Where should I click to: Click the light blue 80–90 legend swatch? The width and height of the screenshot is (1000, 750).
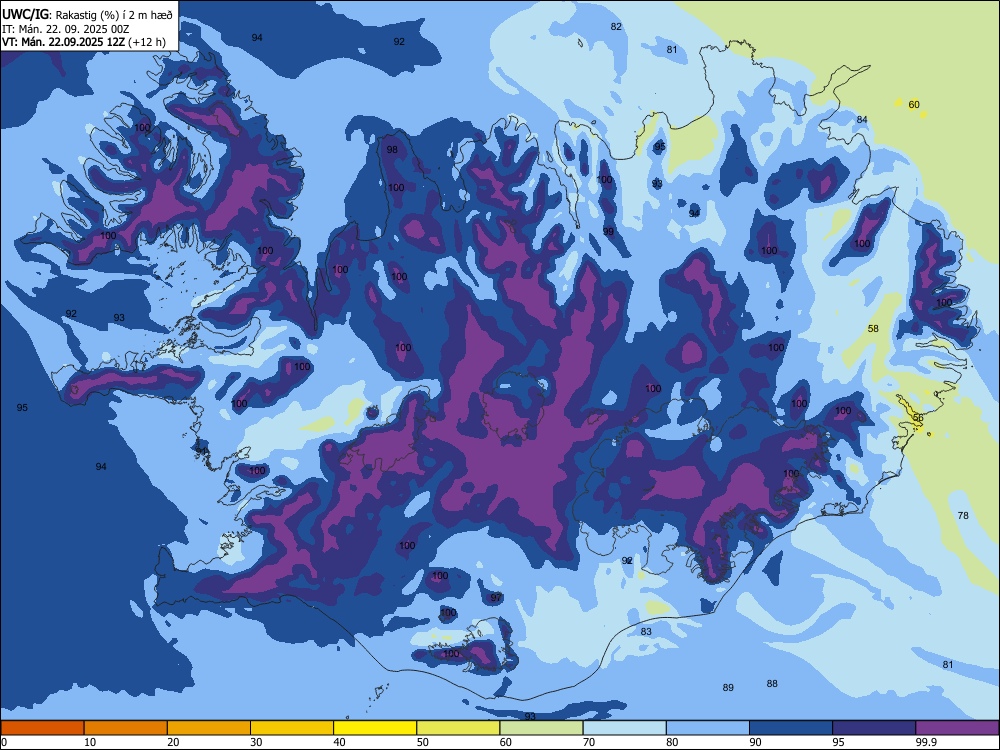[708, 728]
